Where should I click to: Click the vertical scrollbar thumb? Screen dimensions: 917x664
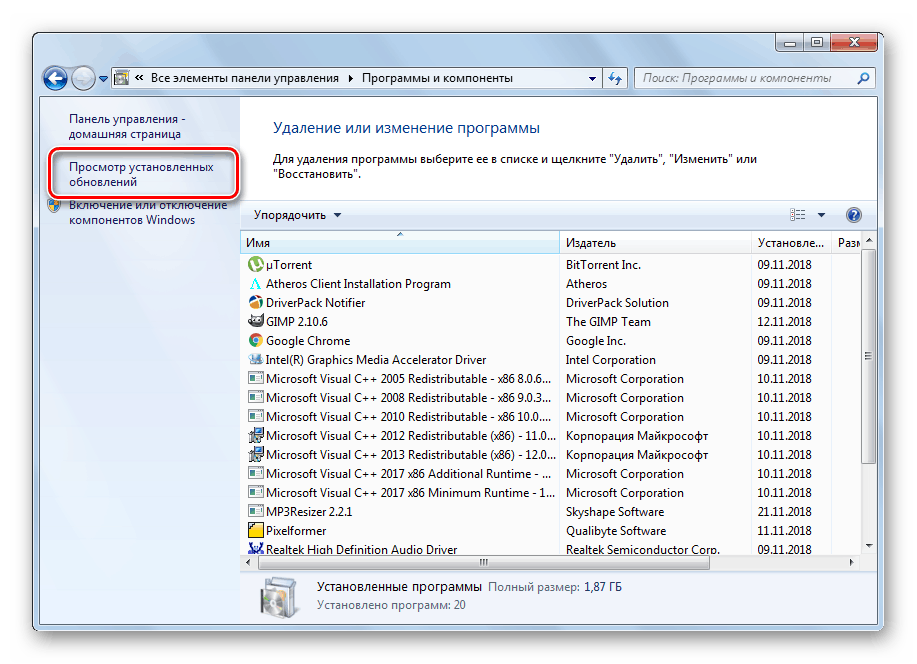(x=869, y=356)
